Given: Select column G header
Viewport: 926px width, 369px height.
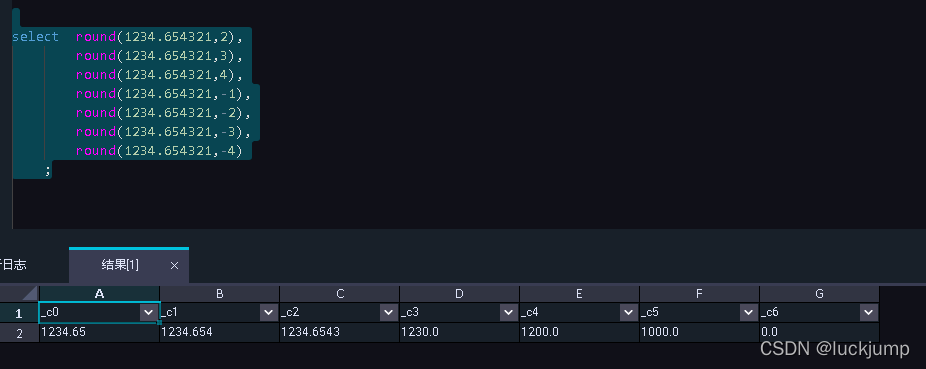Looking at the screenshot, I should [x=819, y=294].
